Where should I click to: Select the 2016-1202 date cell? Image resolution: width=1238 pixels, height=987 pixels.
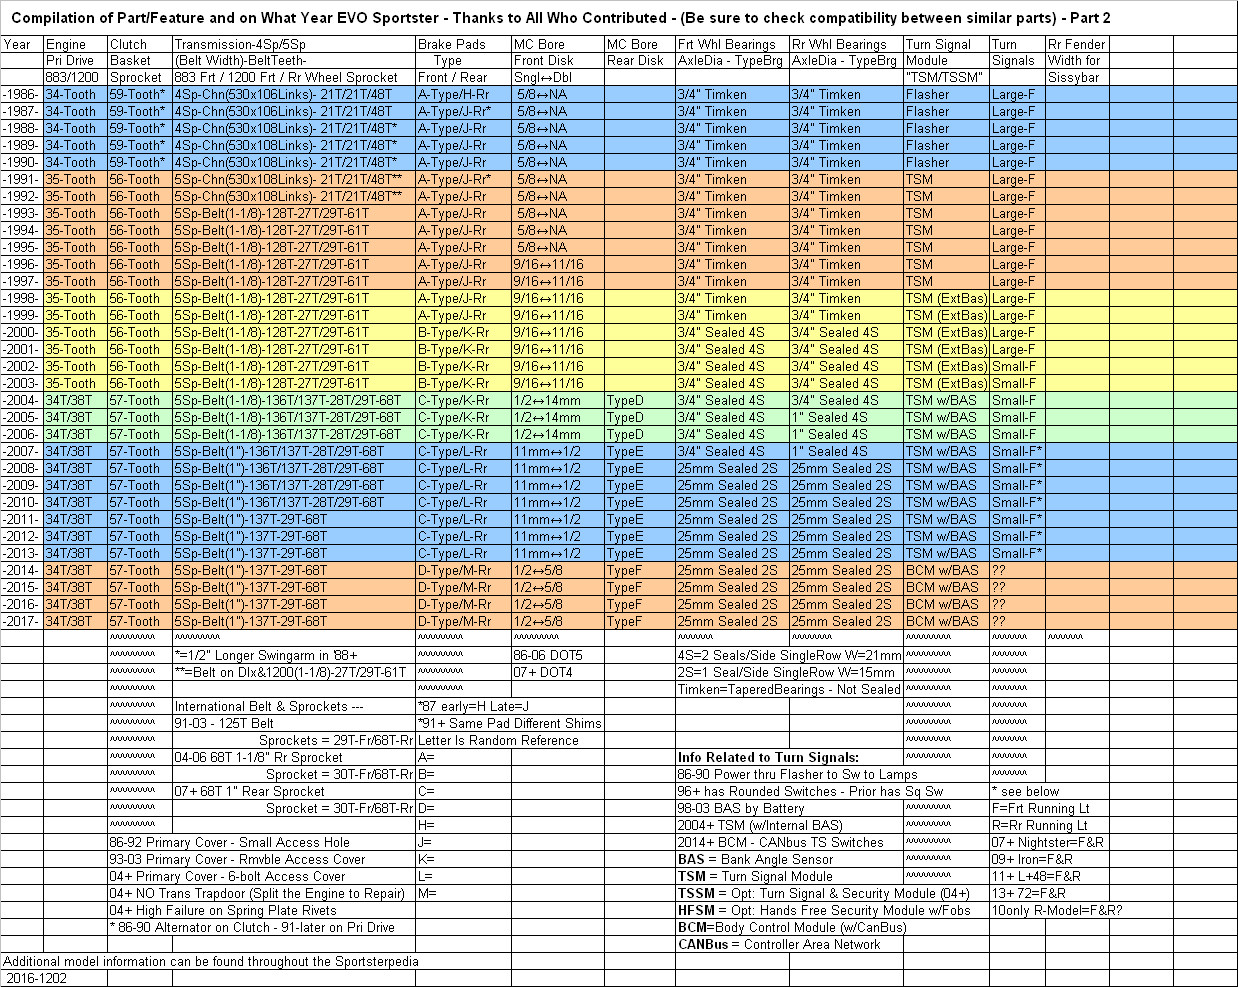point(36,978)
